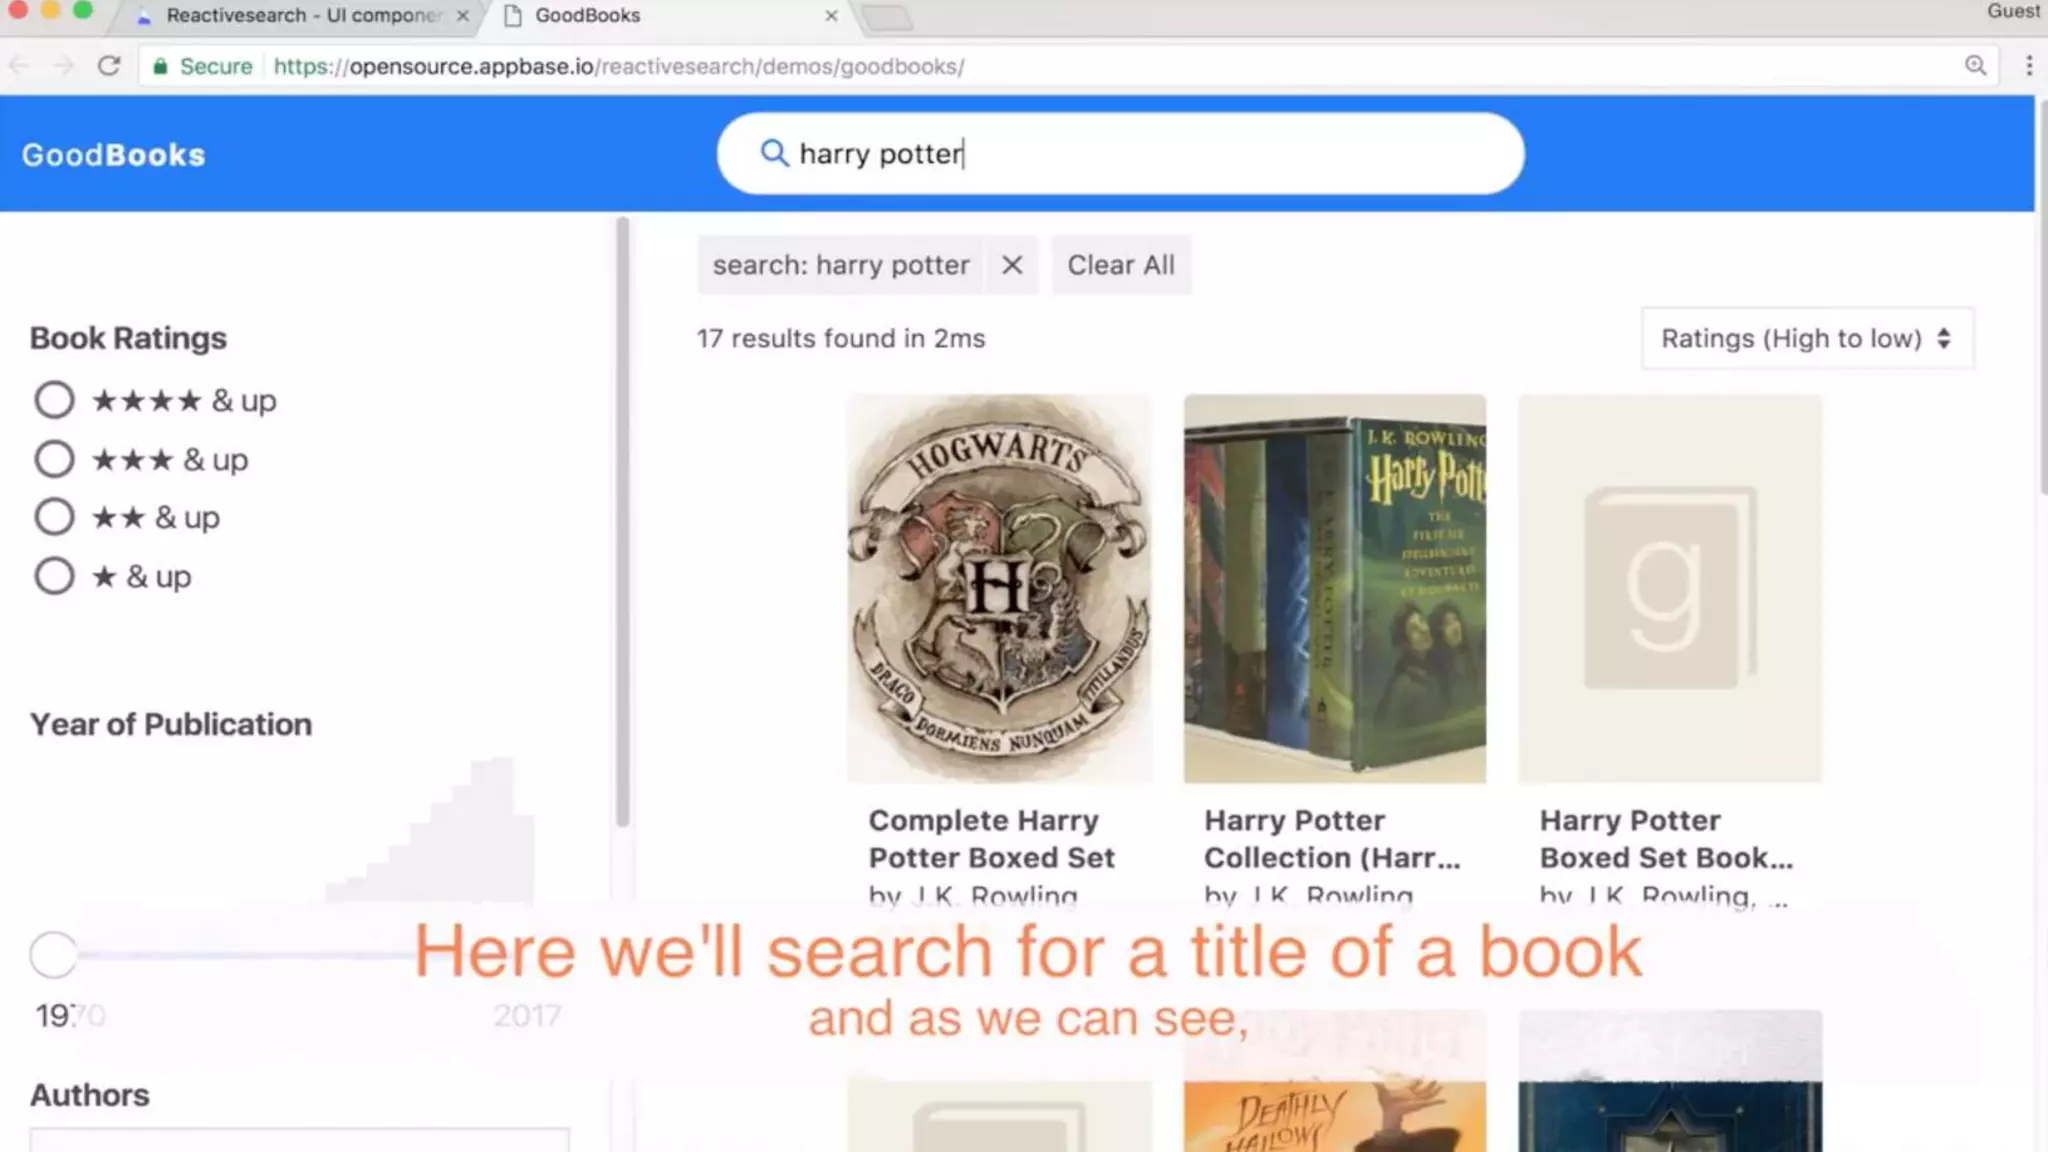Viewport: 2048px width, 1152px height.
Task: Click the harry potter search input field
Action: [1120, 153]
